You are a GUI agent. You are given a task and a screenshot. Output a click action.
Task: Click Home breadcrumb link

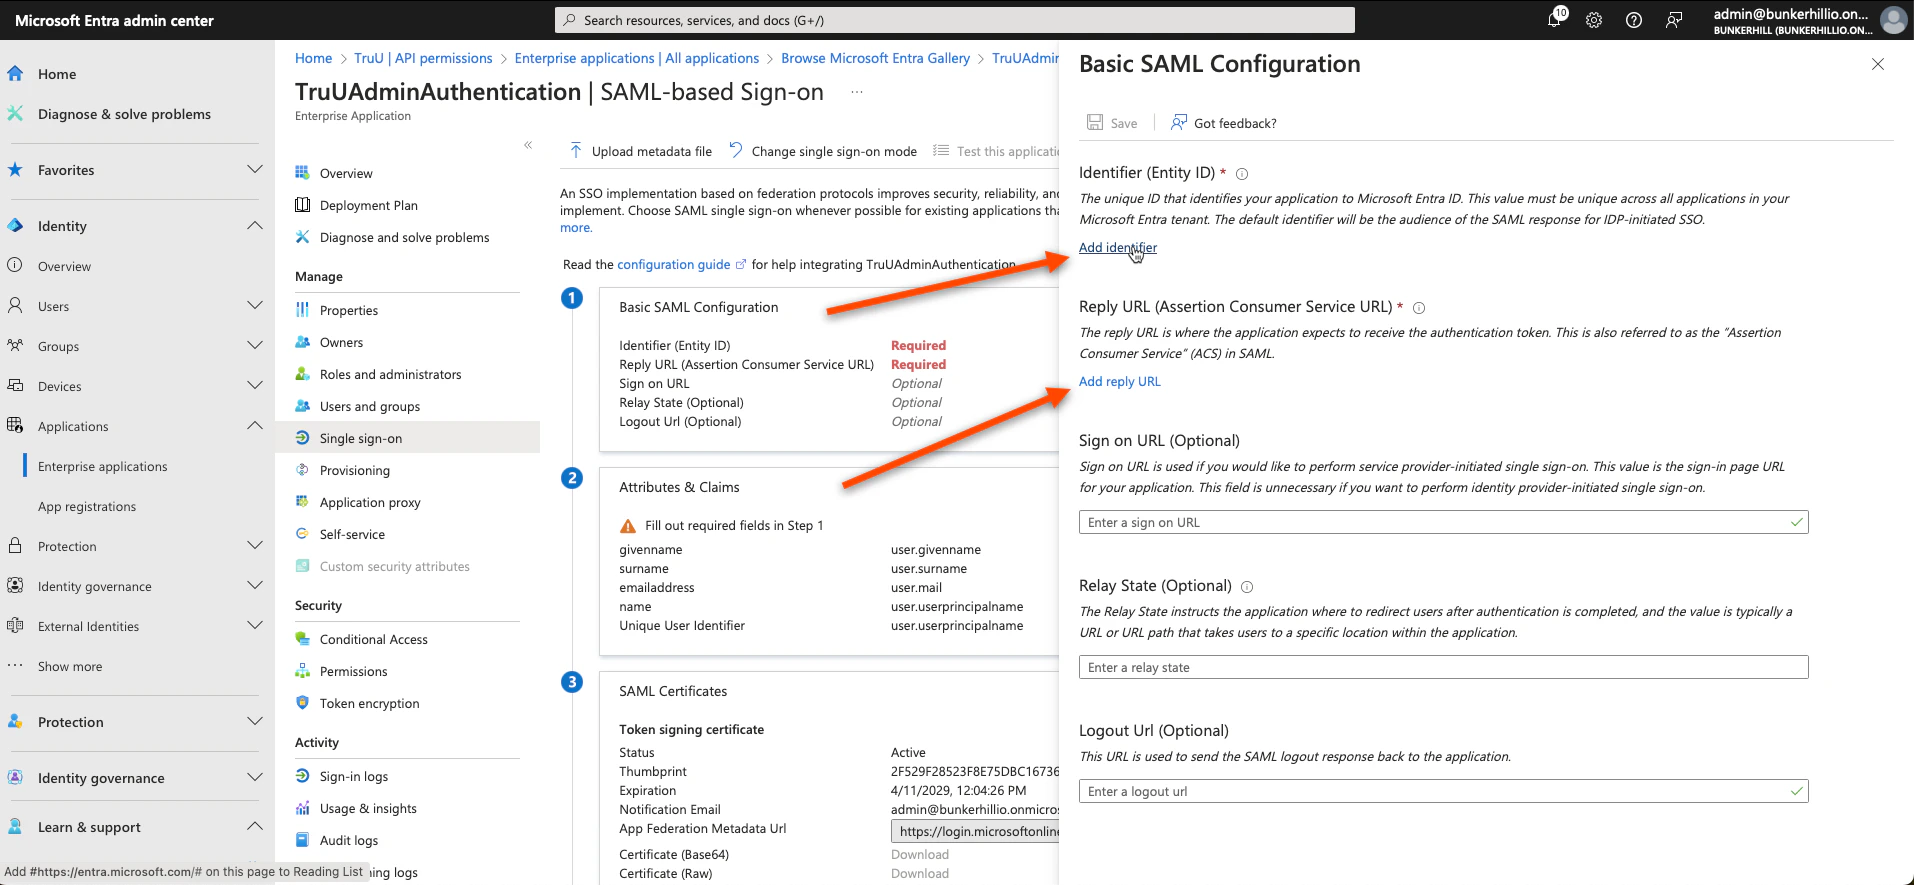coord(313,58)
